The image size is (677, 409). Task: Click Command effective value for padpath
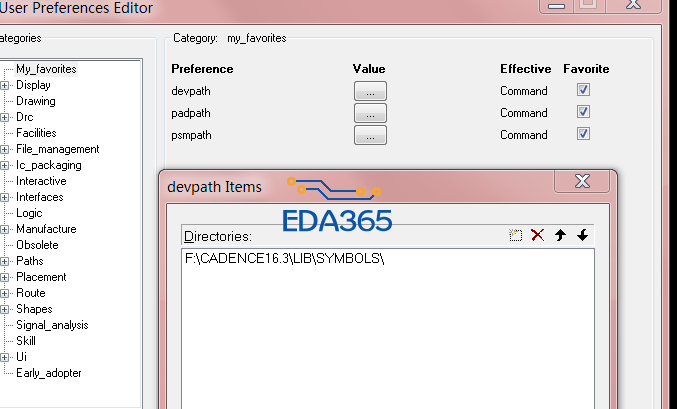(x=524, y=113)
